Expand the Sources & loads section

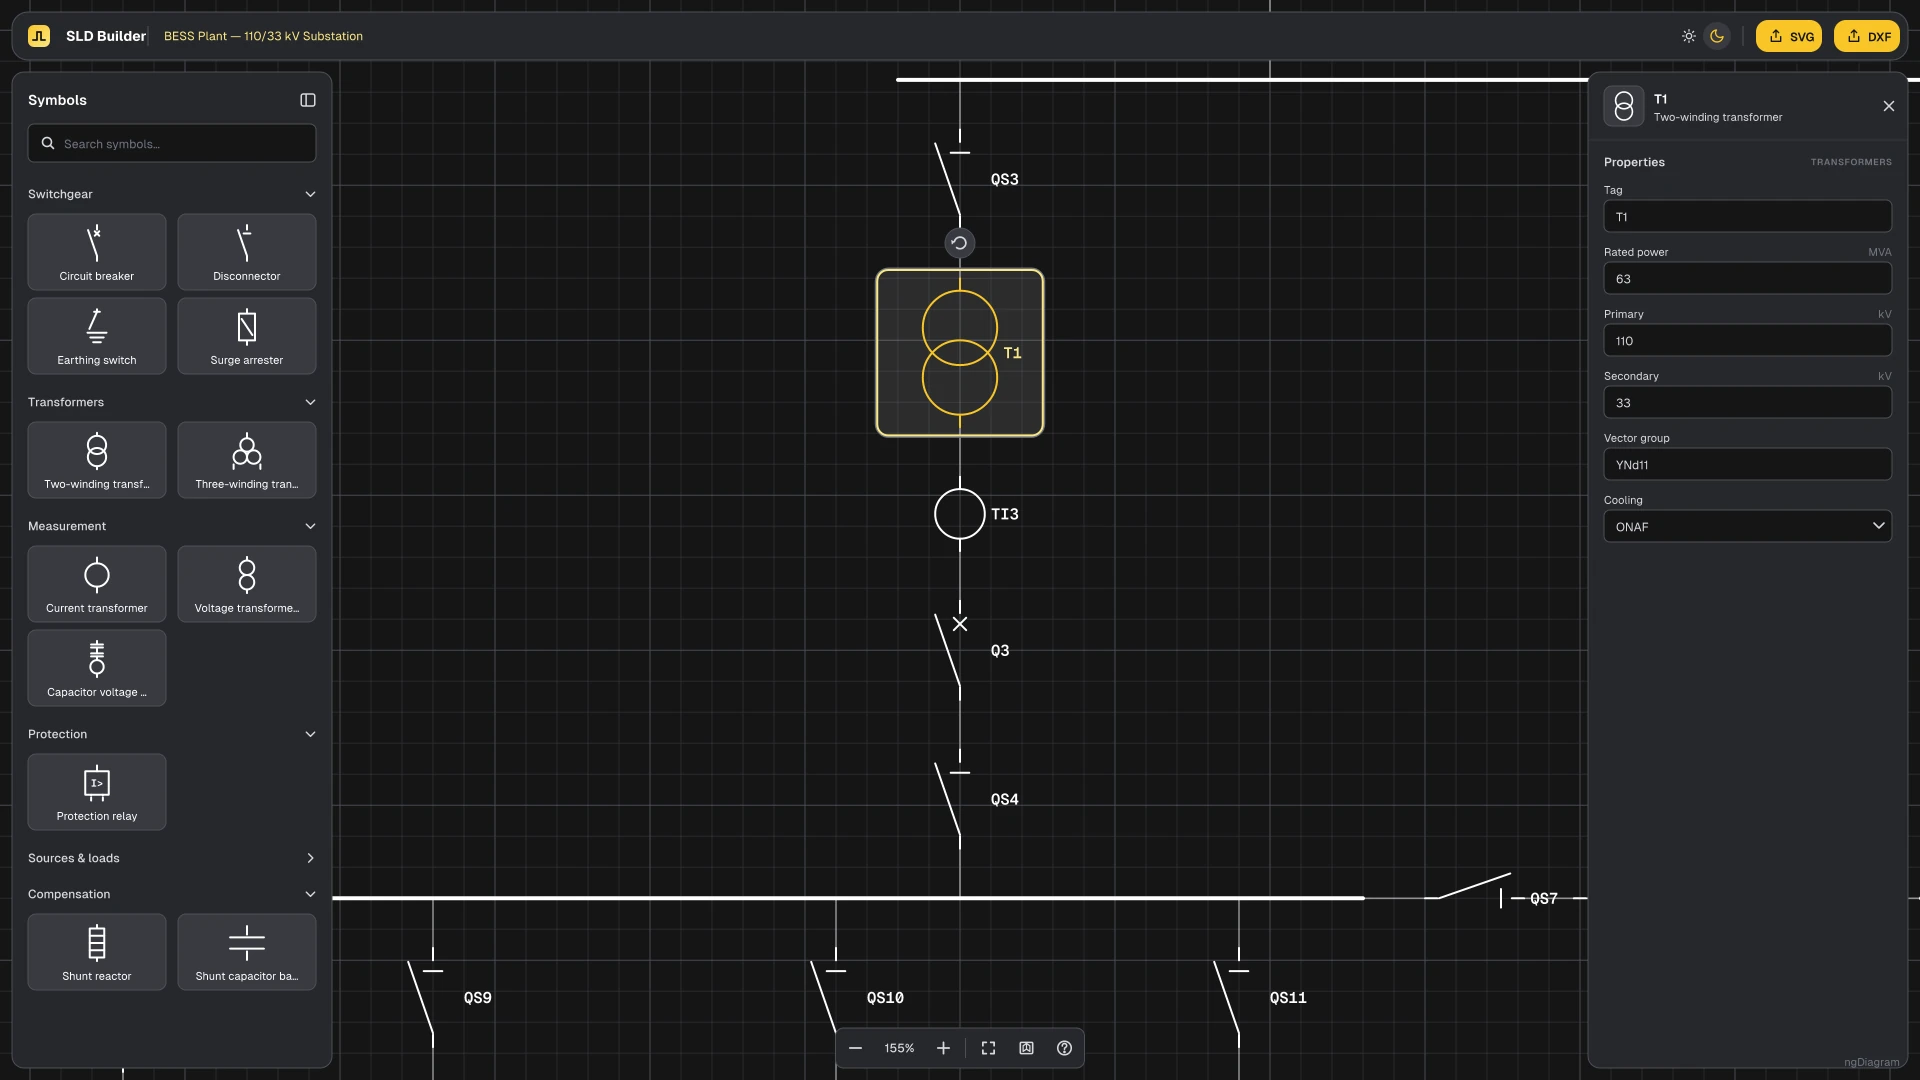point(172,858)
